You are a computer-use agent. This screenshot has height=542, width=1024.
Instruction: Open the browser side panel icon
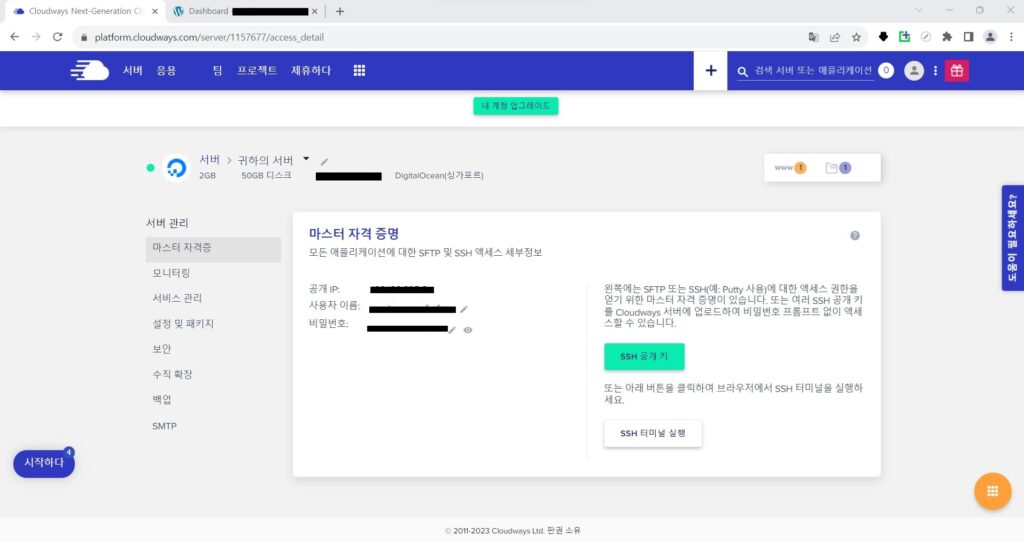[x=968, y=37]
